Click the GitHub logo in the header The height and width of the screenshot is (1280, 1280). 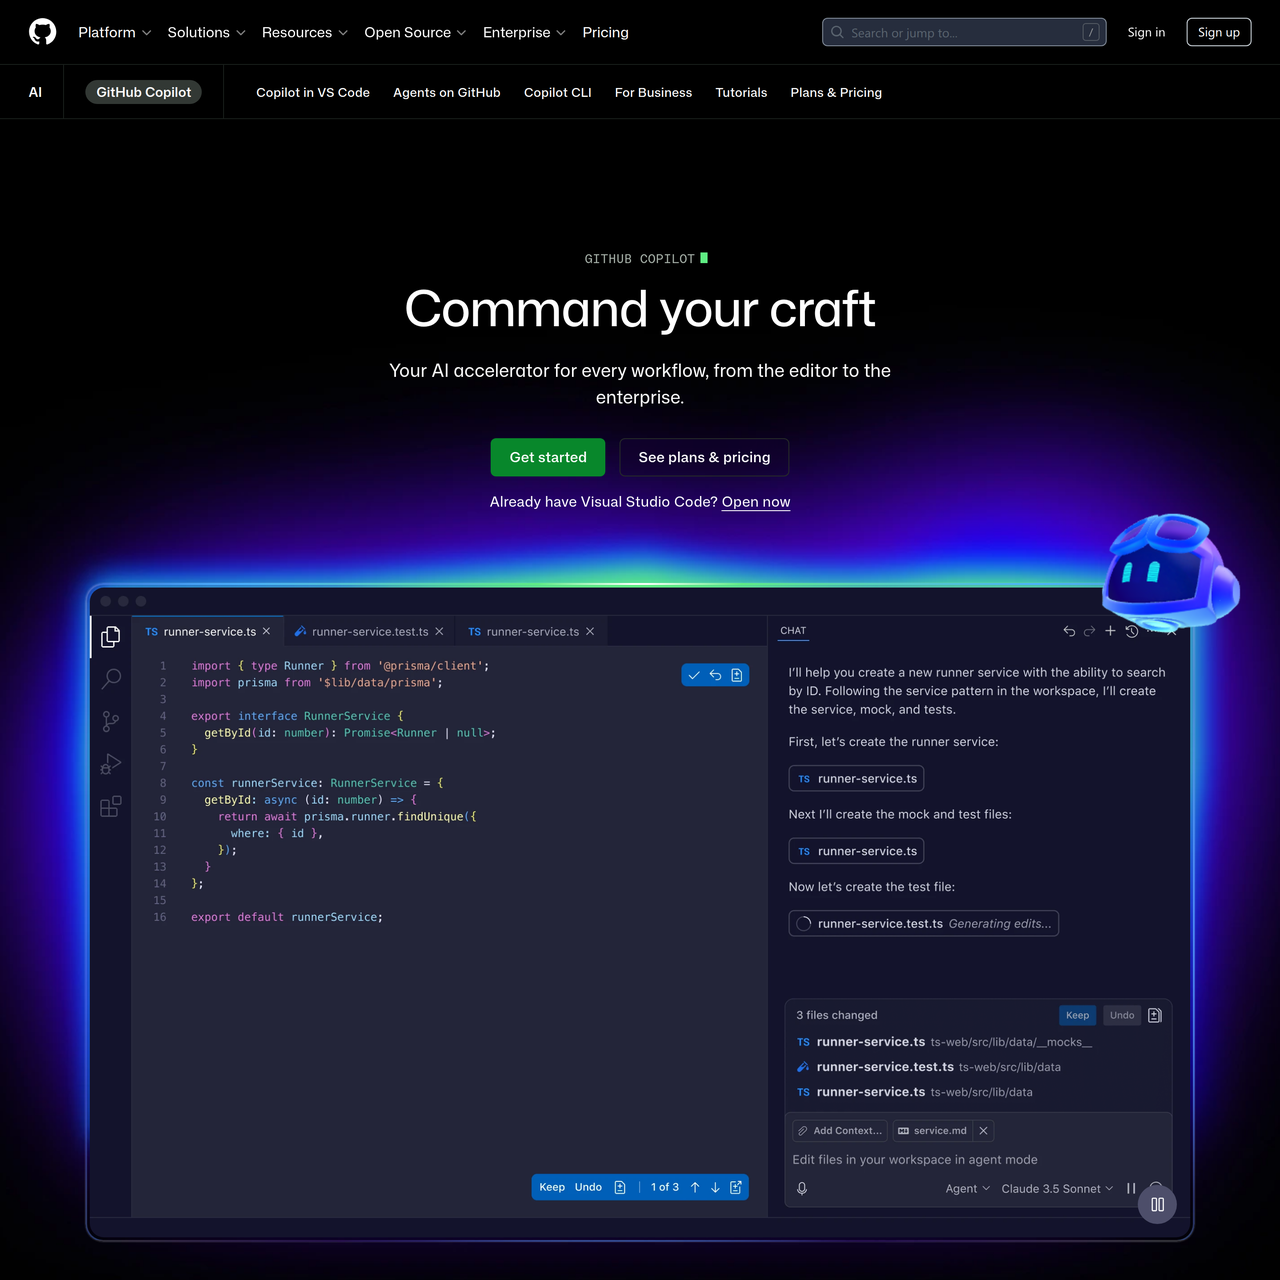(x=42, y=32)
